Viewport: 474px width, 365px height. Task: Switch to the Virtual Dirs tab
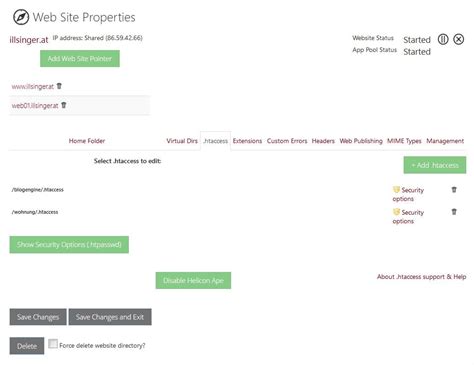tap(182, 141)
